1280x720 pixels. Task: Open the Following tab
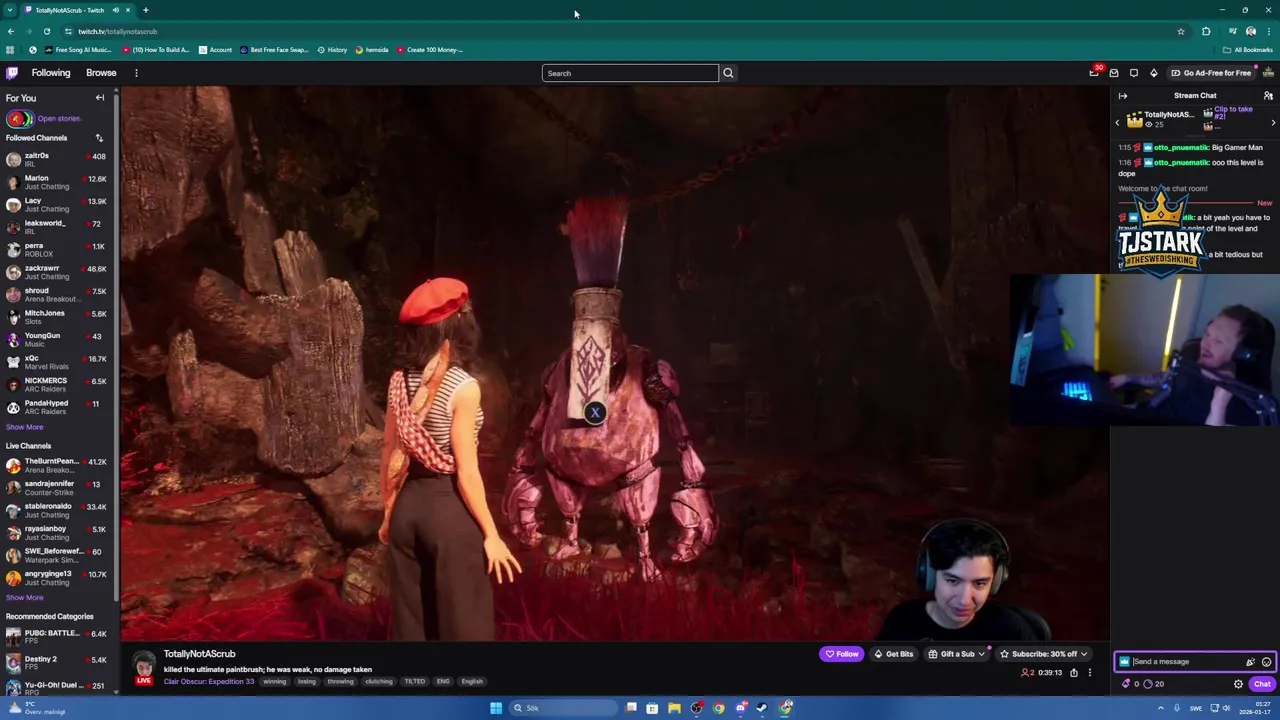coord(51,73)
